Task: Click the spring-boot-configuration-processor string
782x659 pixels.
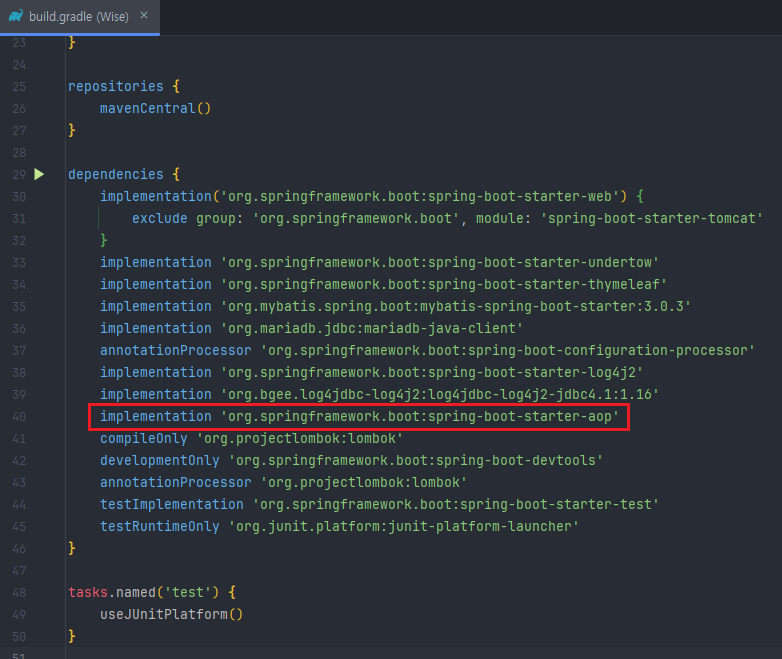Action: pos(507,350)
